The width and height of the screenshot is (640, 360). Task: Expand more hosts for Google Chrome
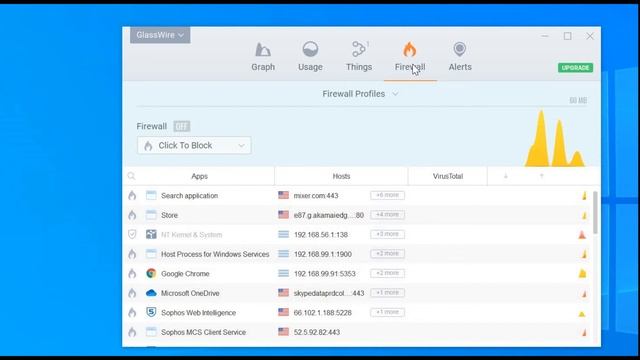coord(387,273)
